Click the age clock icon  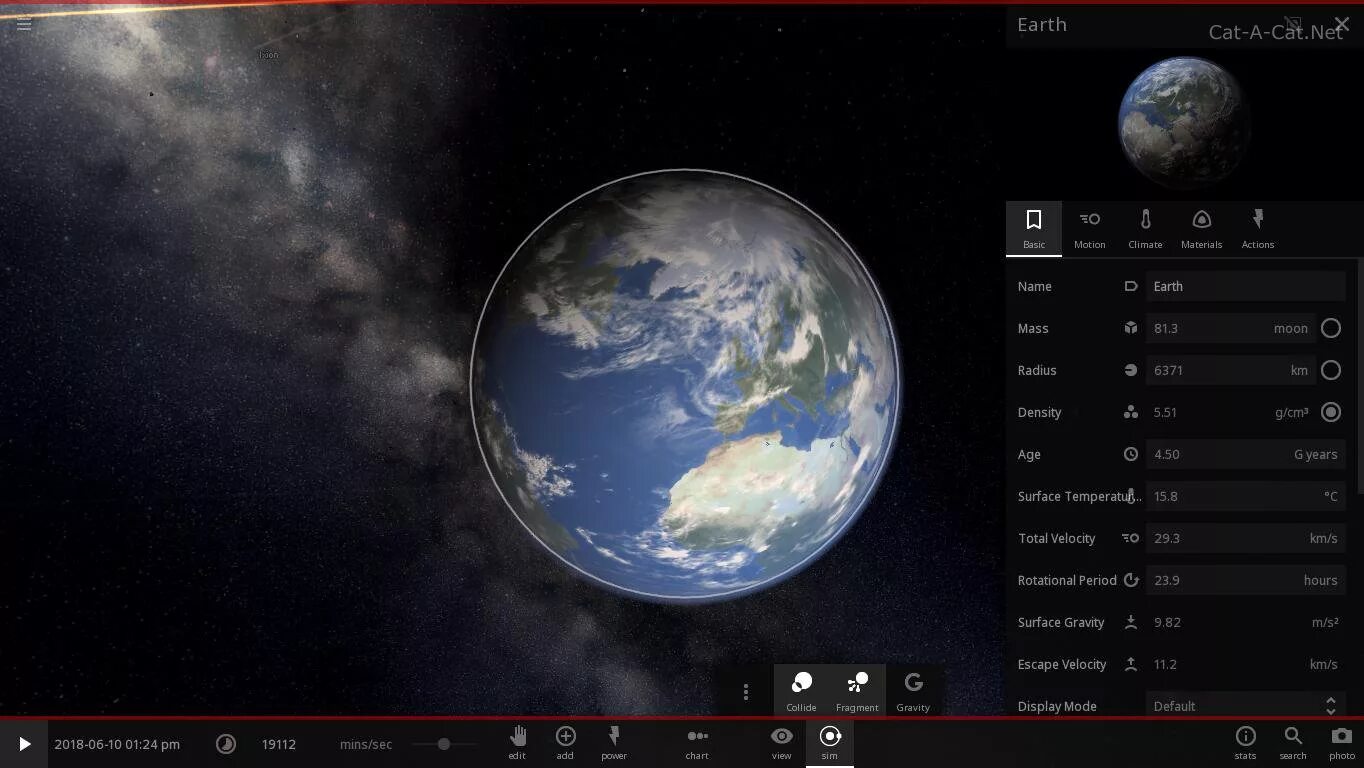(x=1131, y=454)
